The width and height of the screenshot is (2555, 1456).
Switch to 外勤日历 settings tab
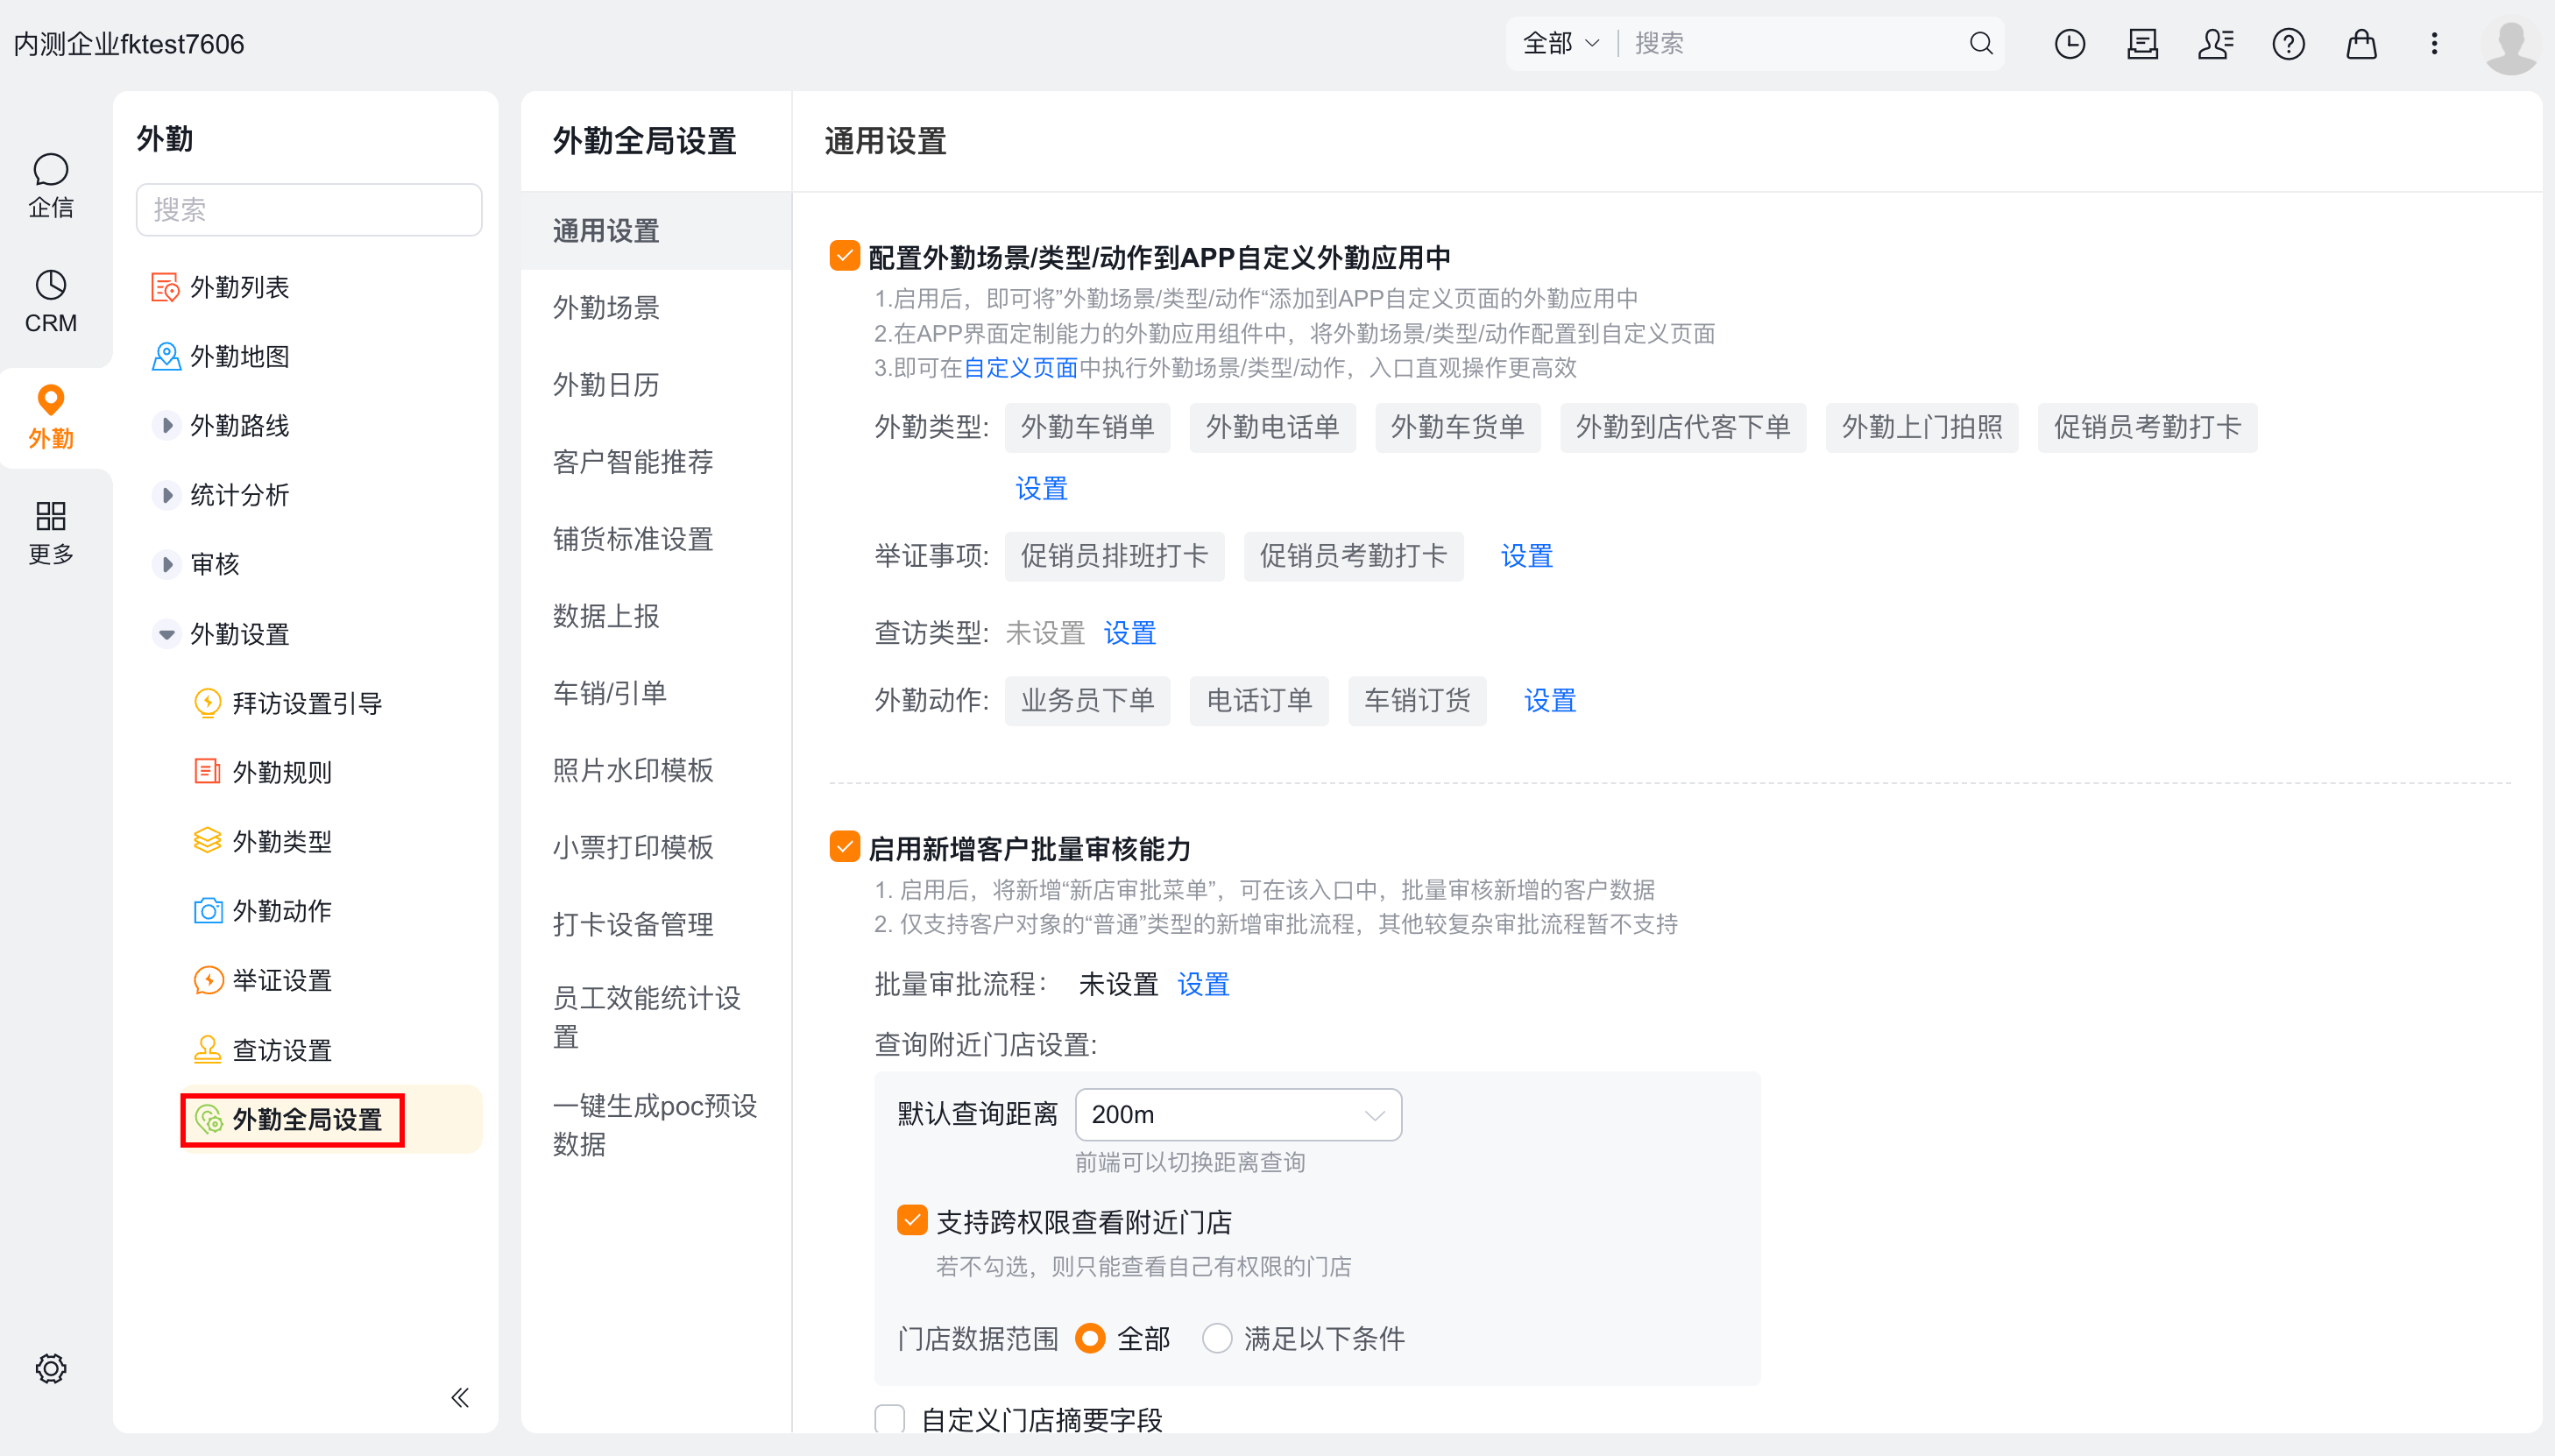click(656, 385)
